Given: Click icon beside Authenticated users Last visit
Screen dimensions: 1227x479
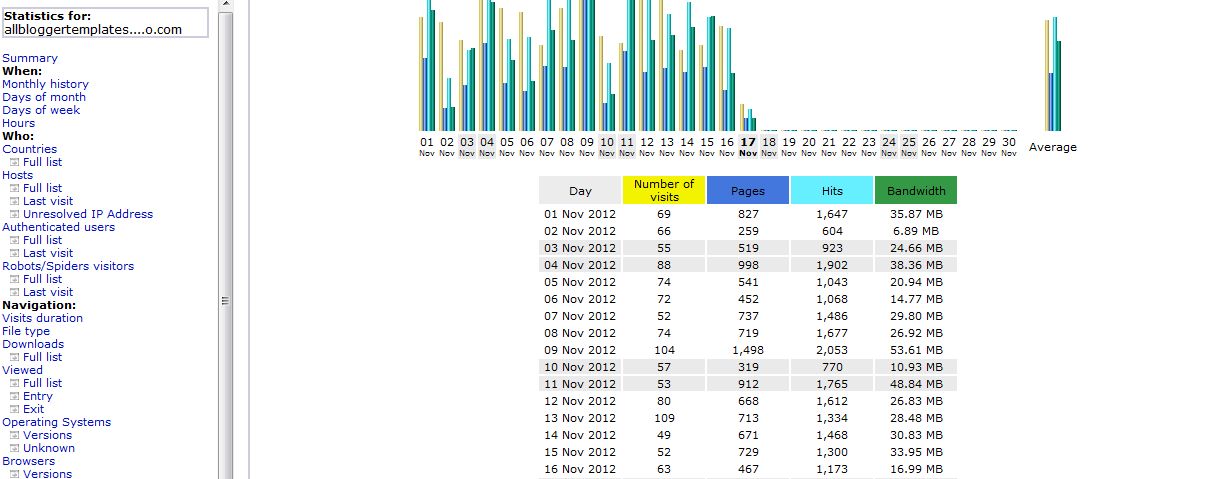Looking at the screenshot, I should tap(15, 253).
